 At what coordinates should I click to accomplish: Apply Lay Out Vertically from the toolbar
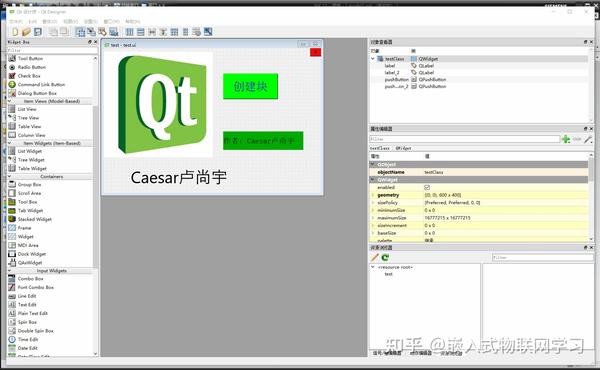141,32
